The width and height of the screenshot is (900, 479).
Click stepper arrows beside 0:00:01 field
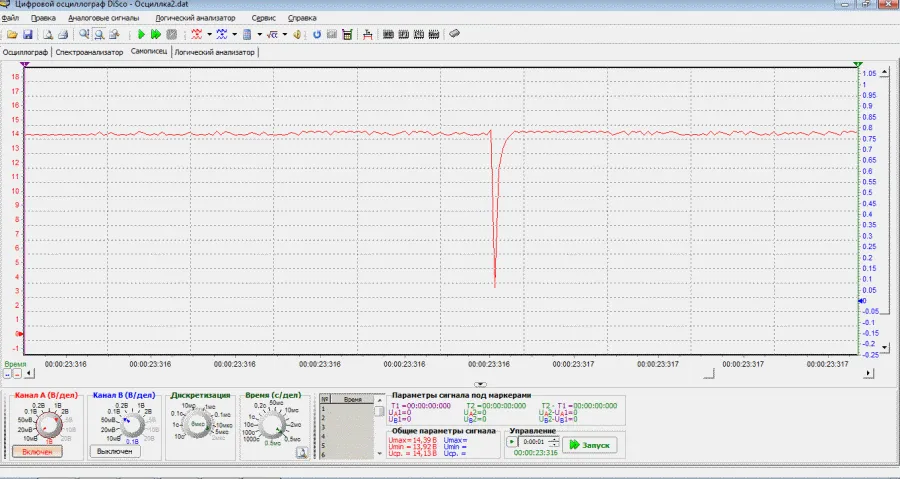(553, 442)
